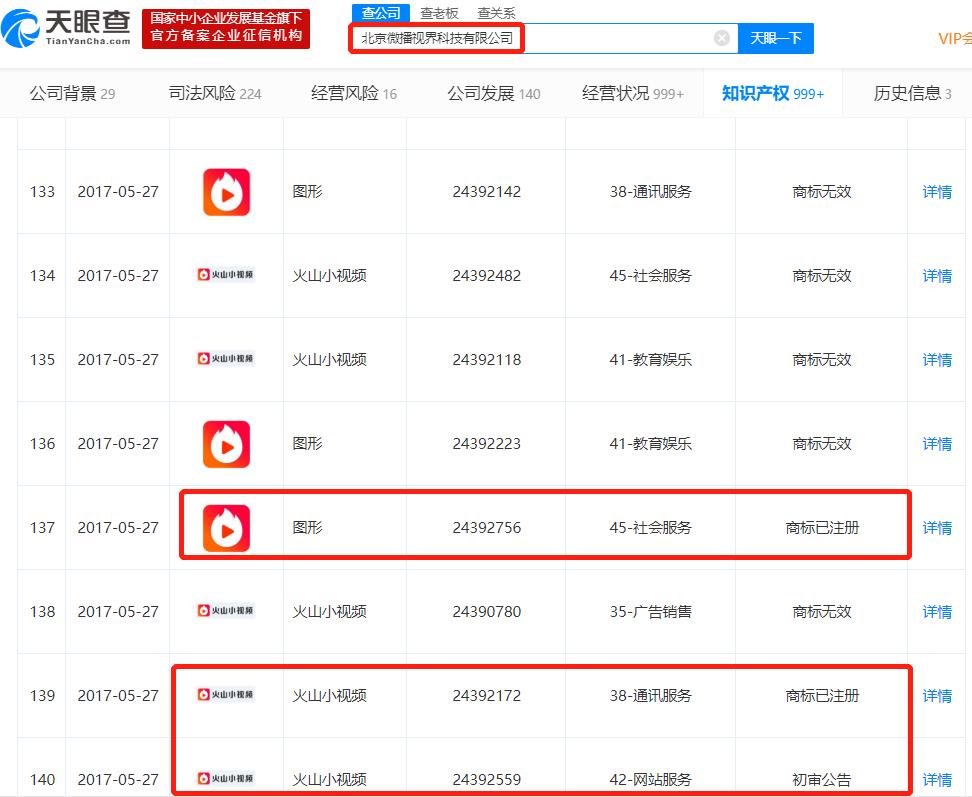Click the 图形 name in row 136
This screenshot has height=797, width=972.
[x=307, y=444]
